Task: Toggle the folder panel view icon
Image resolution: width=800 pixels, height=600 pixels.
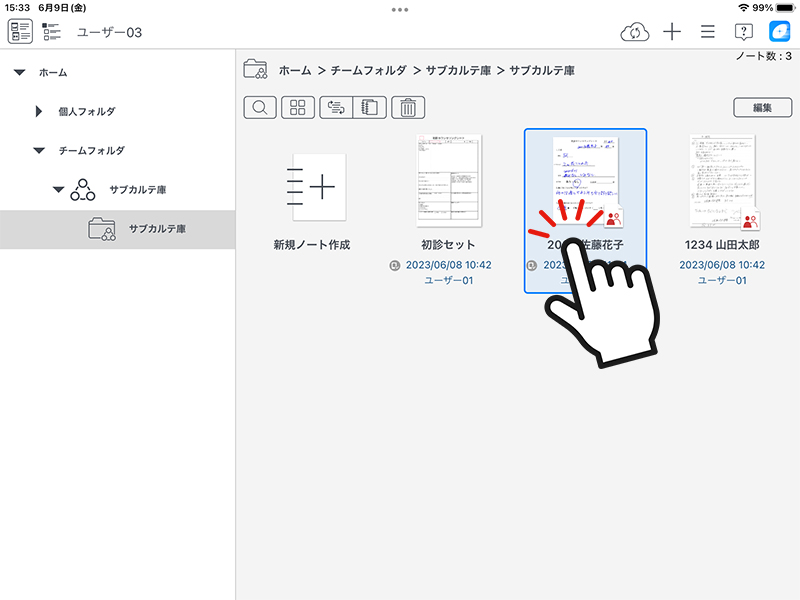Action: [20, 32]
